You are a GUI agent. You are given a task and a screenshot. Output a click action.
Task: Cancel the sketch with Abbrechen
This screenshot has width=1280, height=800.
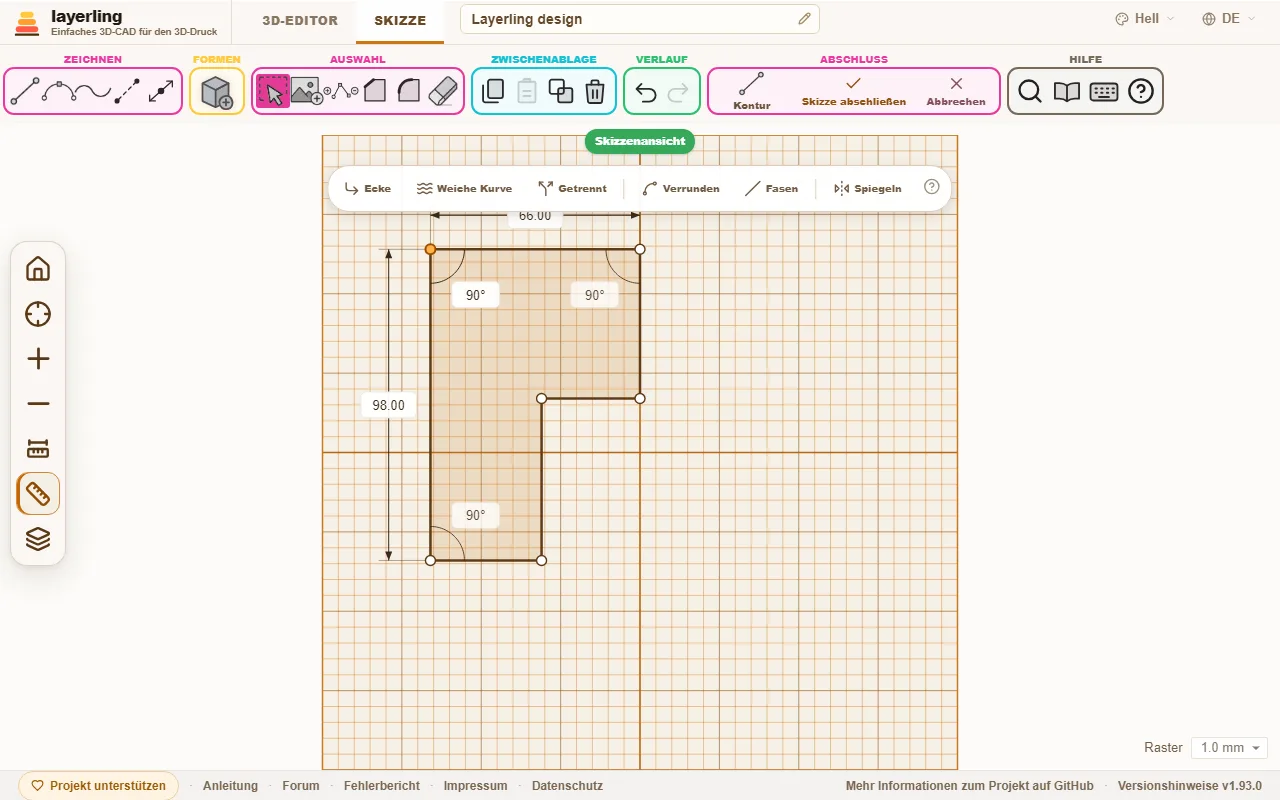tap(956, 91)
